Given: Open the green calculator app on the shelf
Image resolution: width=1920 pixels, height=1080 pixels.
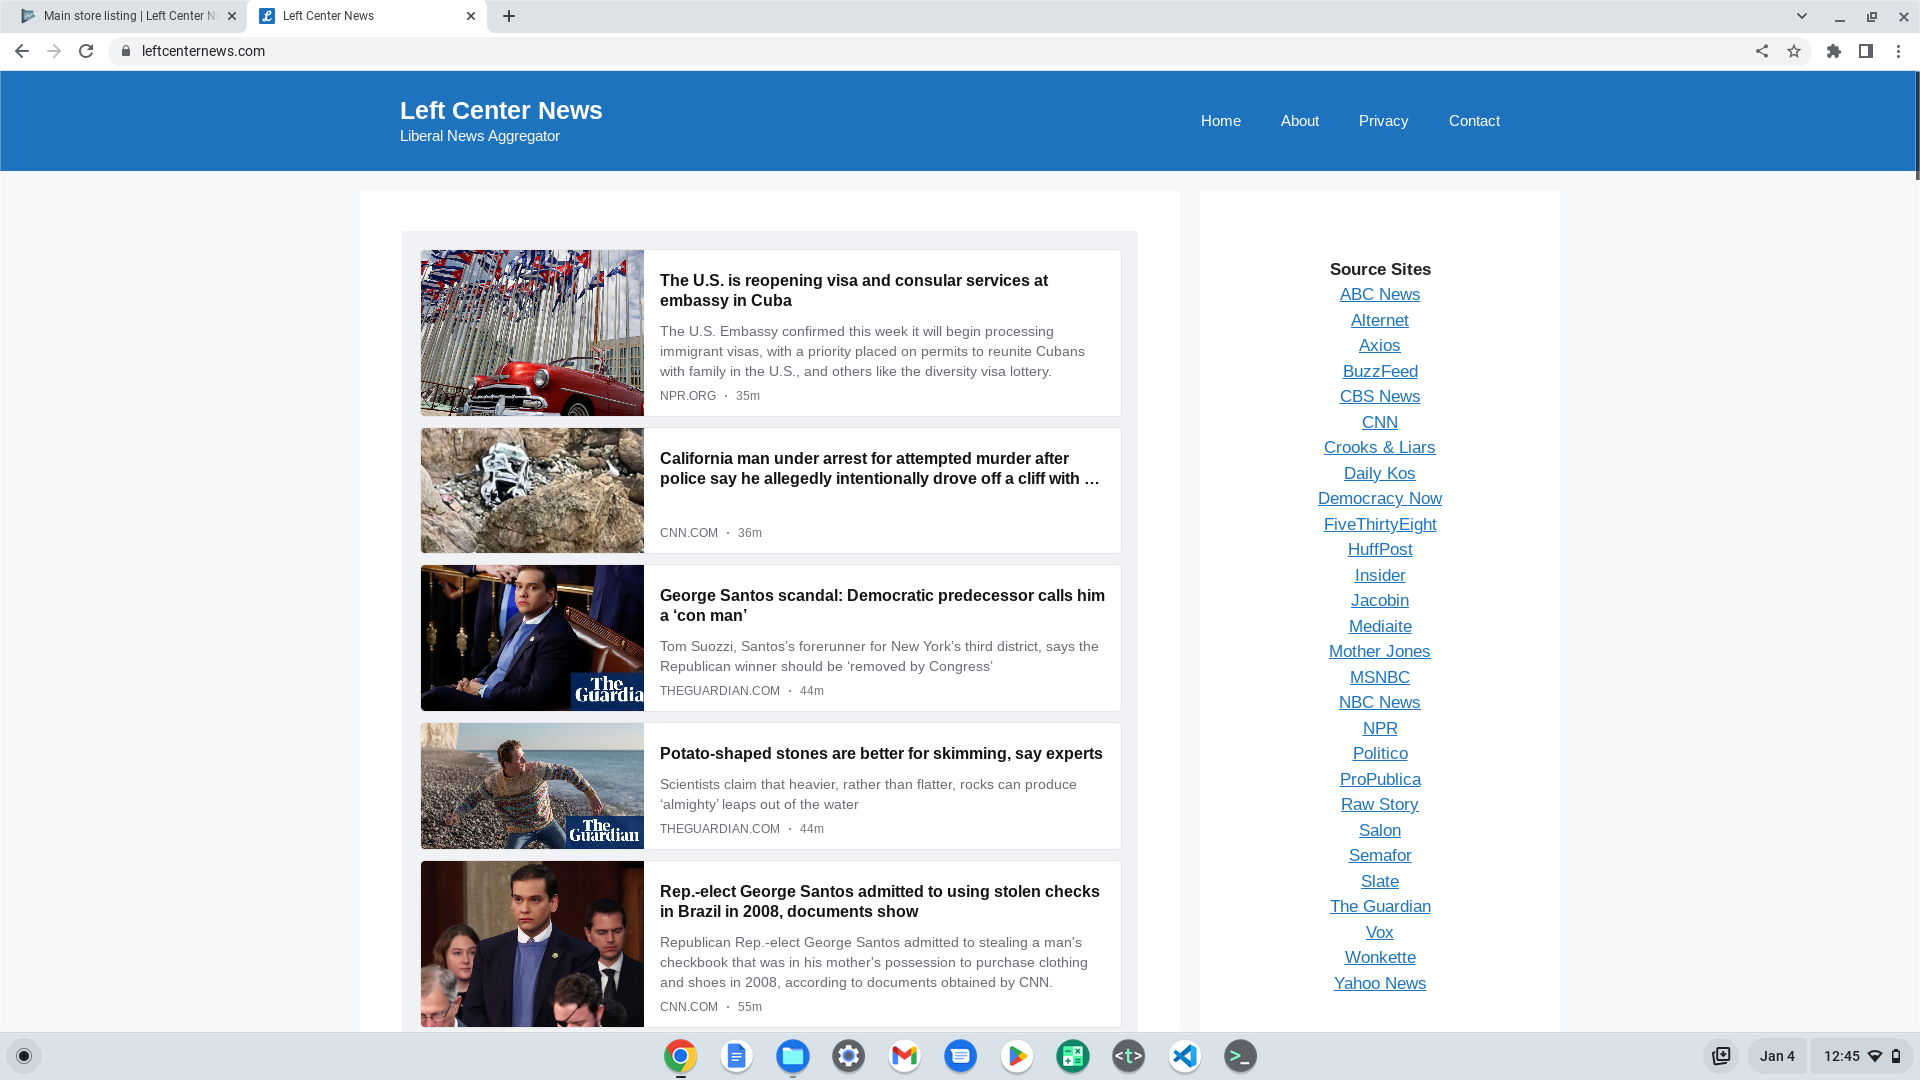Looking at the screenshot, I should pyautogui.click(x=1072, y=1056).
